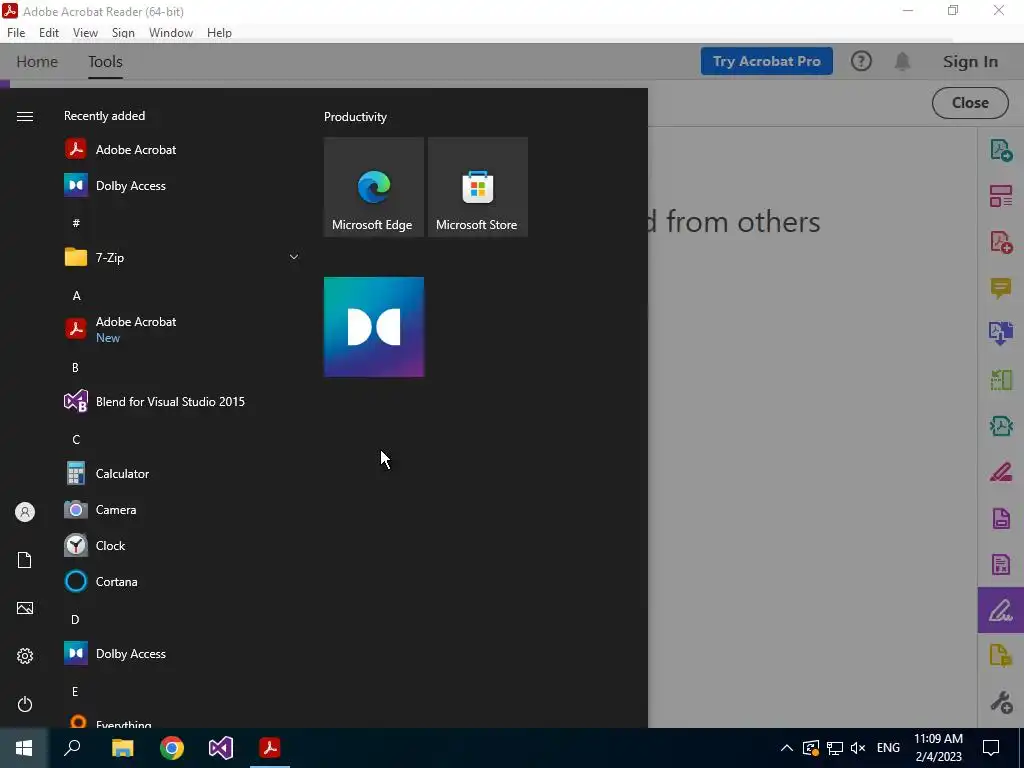Unmute the tray volume speaker icon
This screenshot has width=1024, height=768.
point(858,748)
